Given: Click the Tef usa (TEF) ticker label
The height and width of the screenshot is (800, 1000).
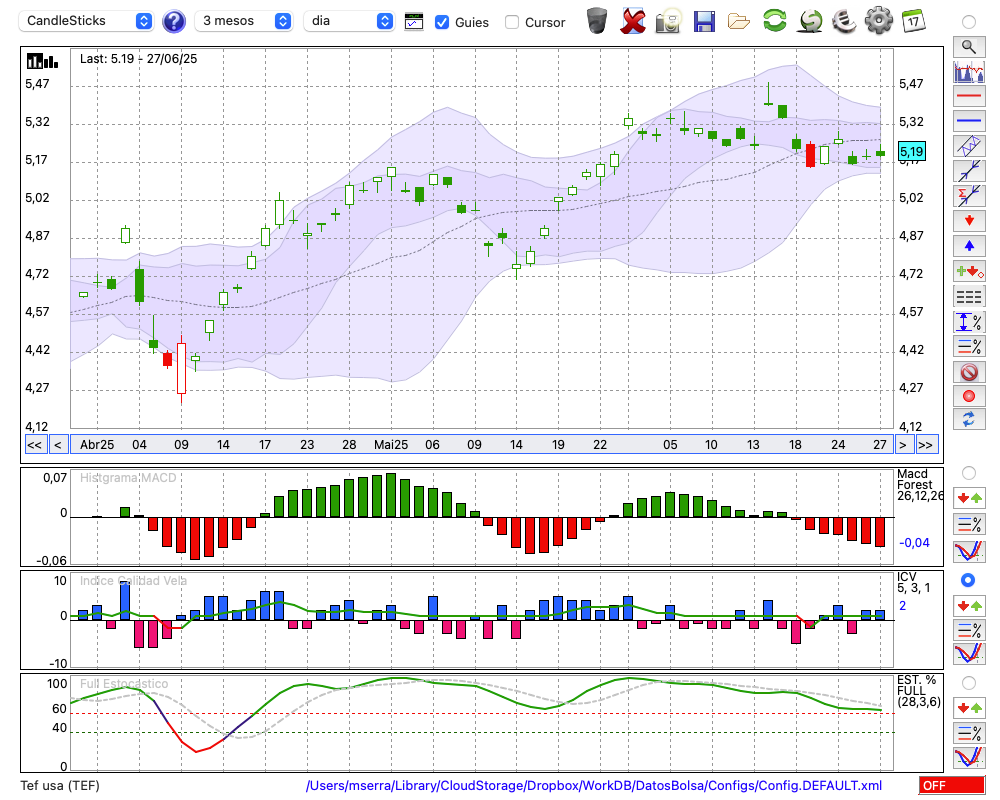Looking at the screenshot, I should tap(60, 785).
